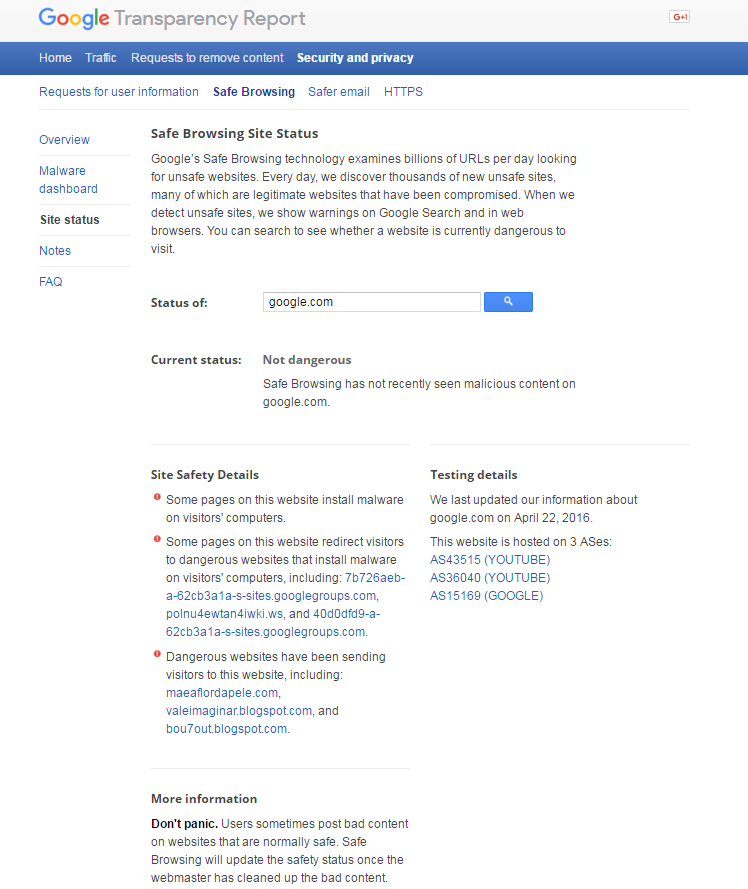Click red warning icon beside 'Dangerous websites' item
Image resolution: width=748 pixels, height=889 pixels.
click(157, 654)
